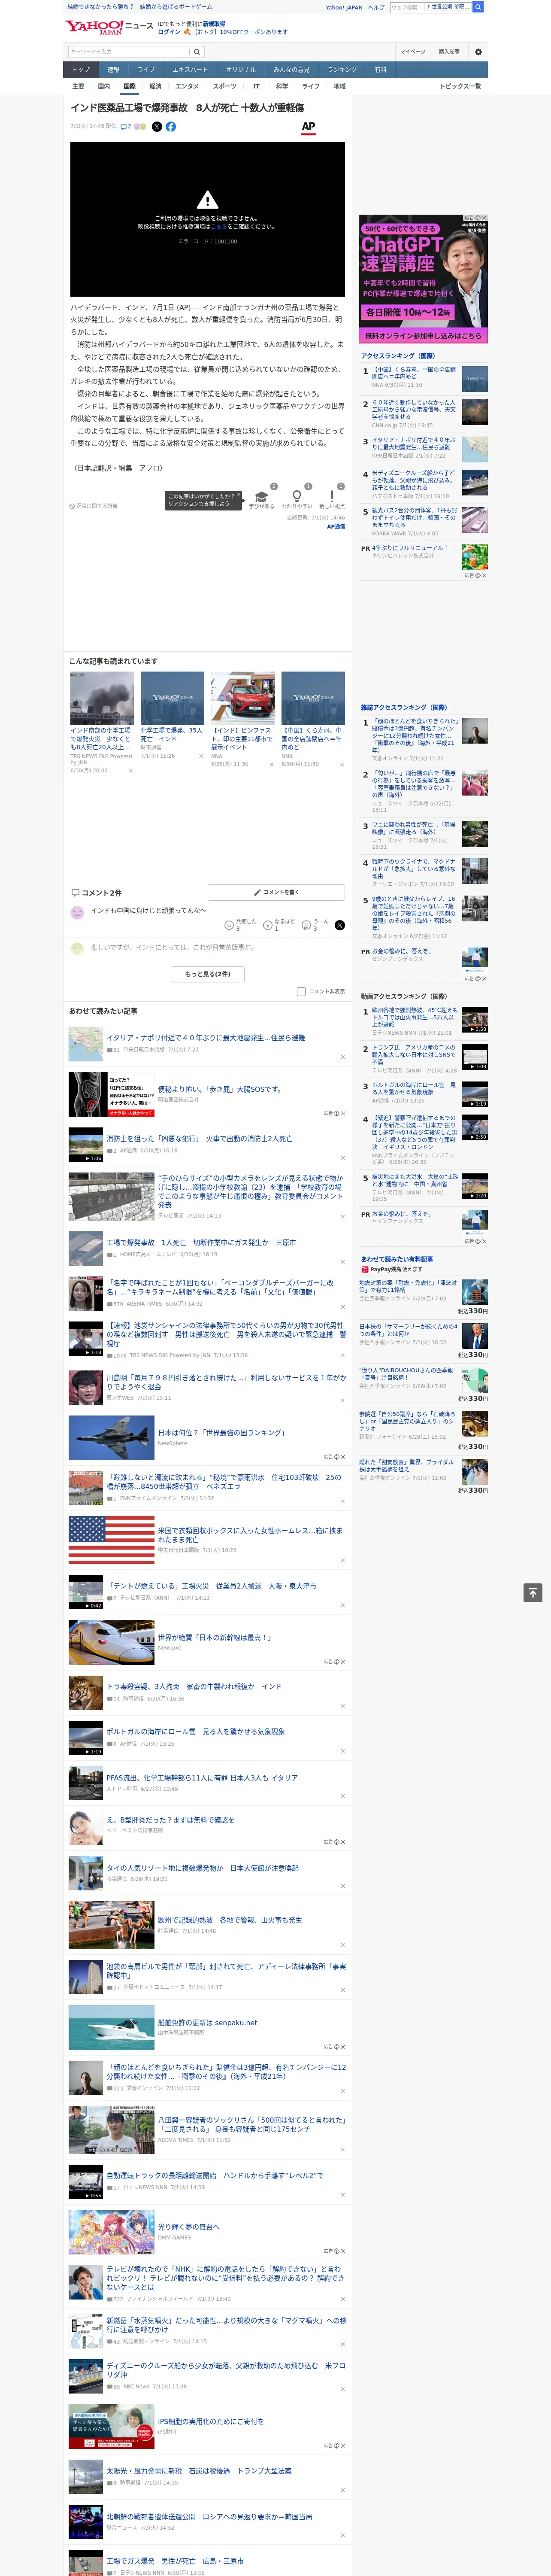Image resolution: width=551 pixels, height=2576 pixels.
Task: Open the ChatGPT速習講座 ad banner
Action: (423, 279)
